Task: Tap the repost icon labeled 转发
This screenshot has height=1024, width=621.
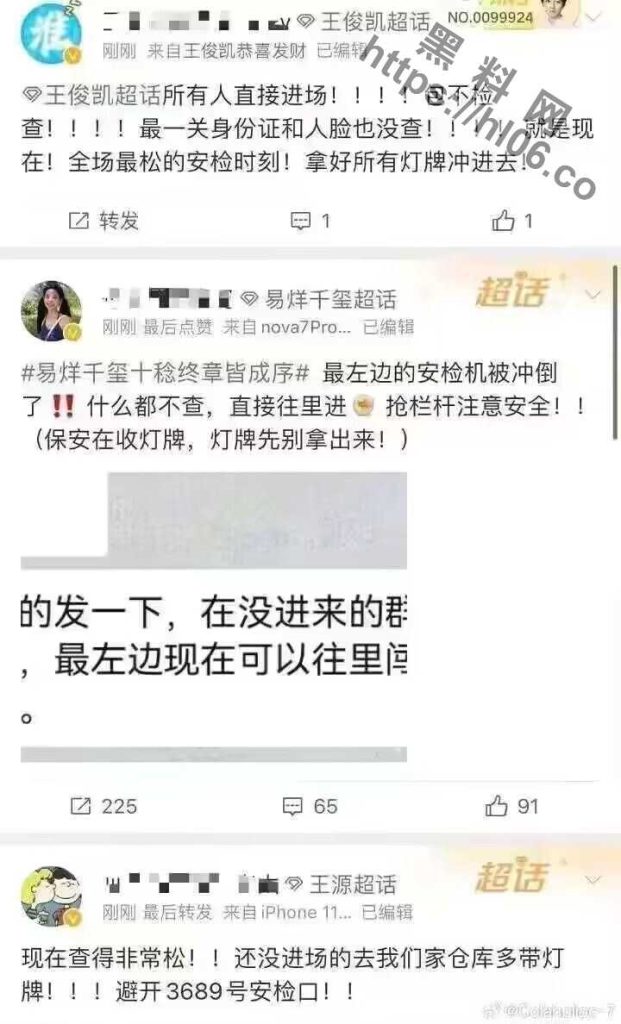Action: 104,221
